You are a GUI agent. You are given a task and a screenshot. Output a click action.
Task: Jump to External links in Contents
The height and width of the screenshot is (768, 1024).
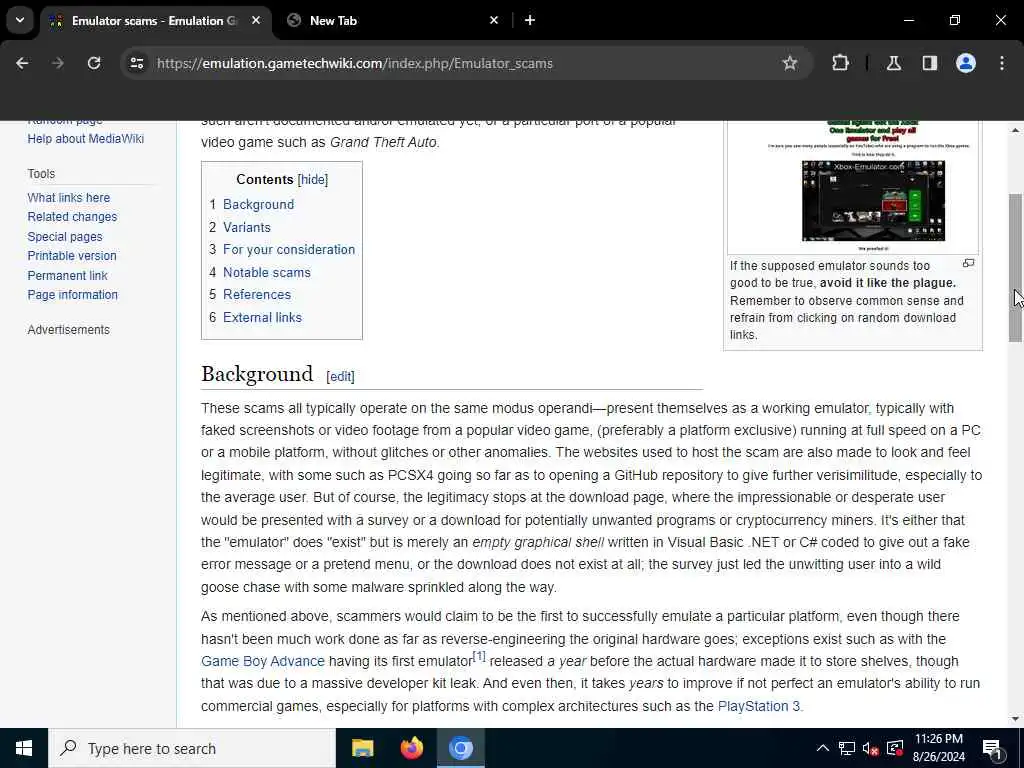(x=263, y=317)
